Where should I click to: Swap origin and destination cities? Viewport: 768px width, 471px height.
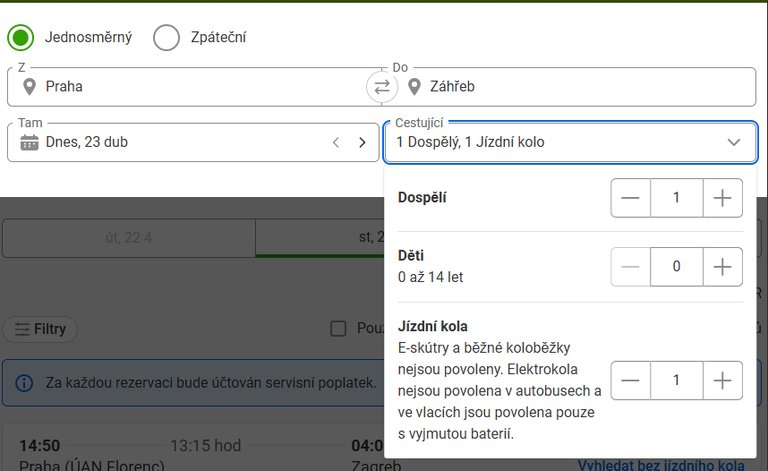pyautogui.click(x=381, y=87)
